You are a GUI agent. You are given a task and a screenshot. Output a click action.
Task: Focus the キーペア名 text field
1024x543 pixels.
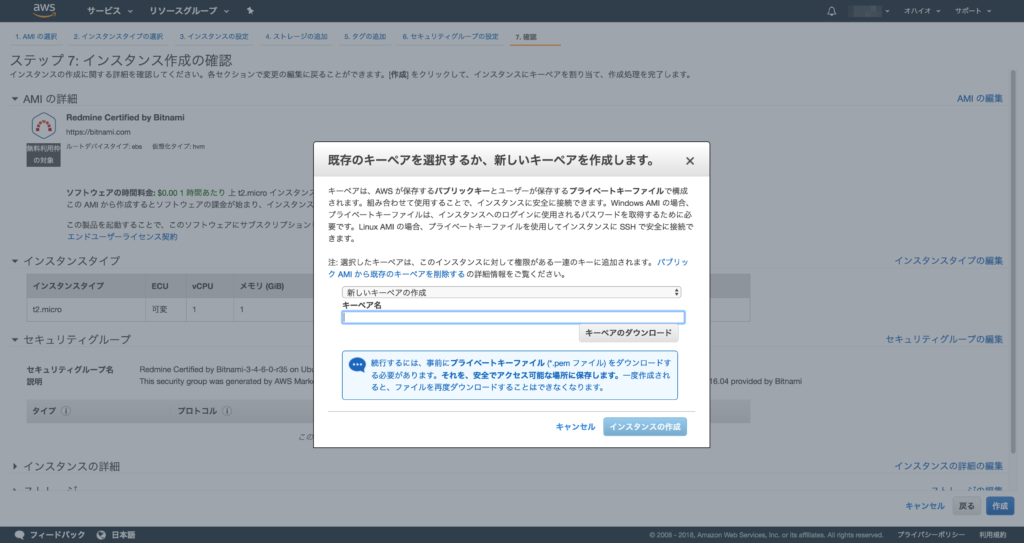[513, 317]
